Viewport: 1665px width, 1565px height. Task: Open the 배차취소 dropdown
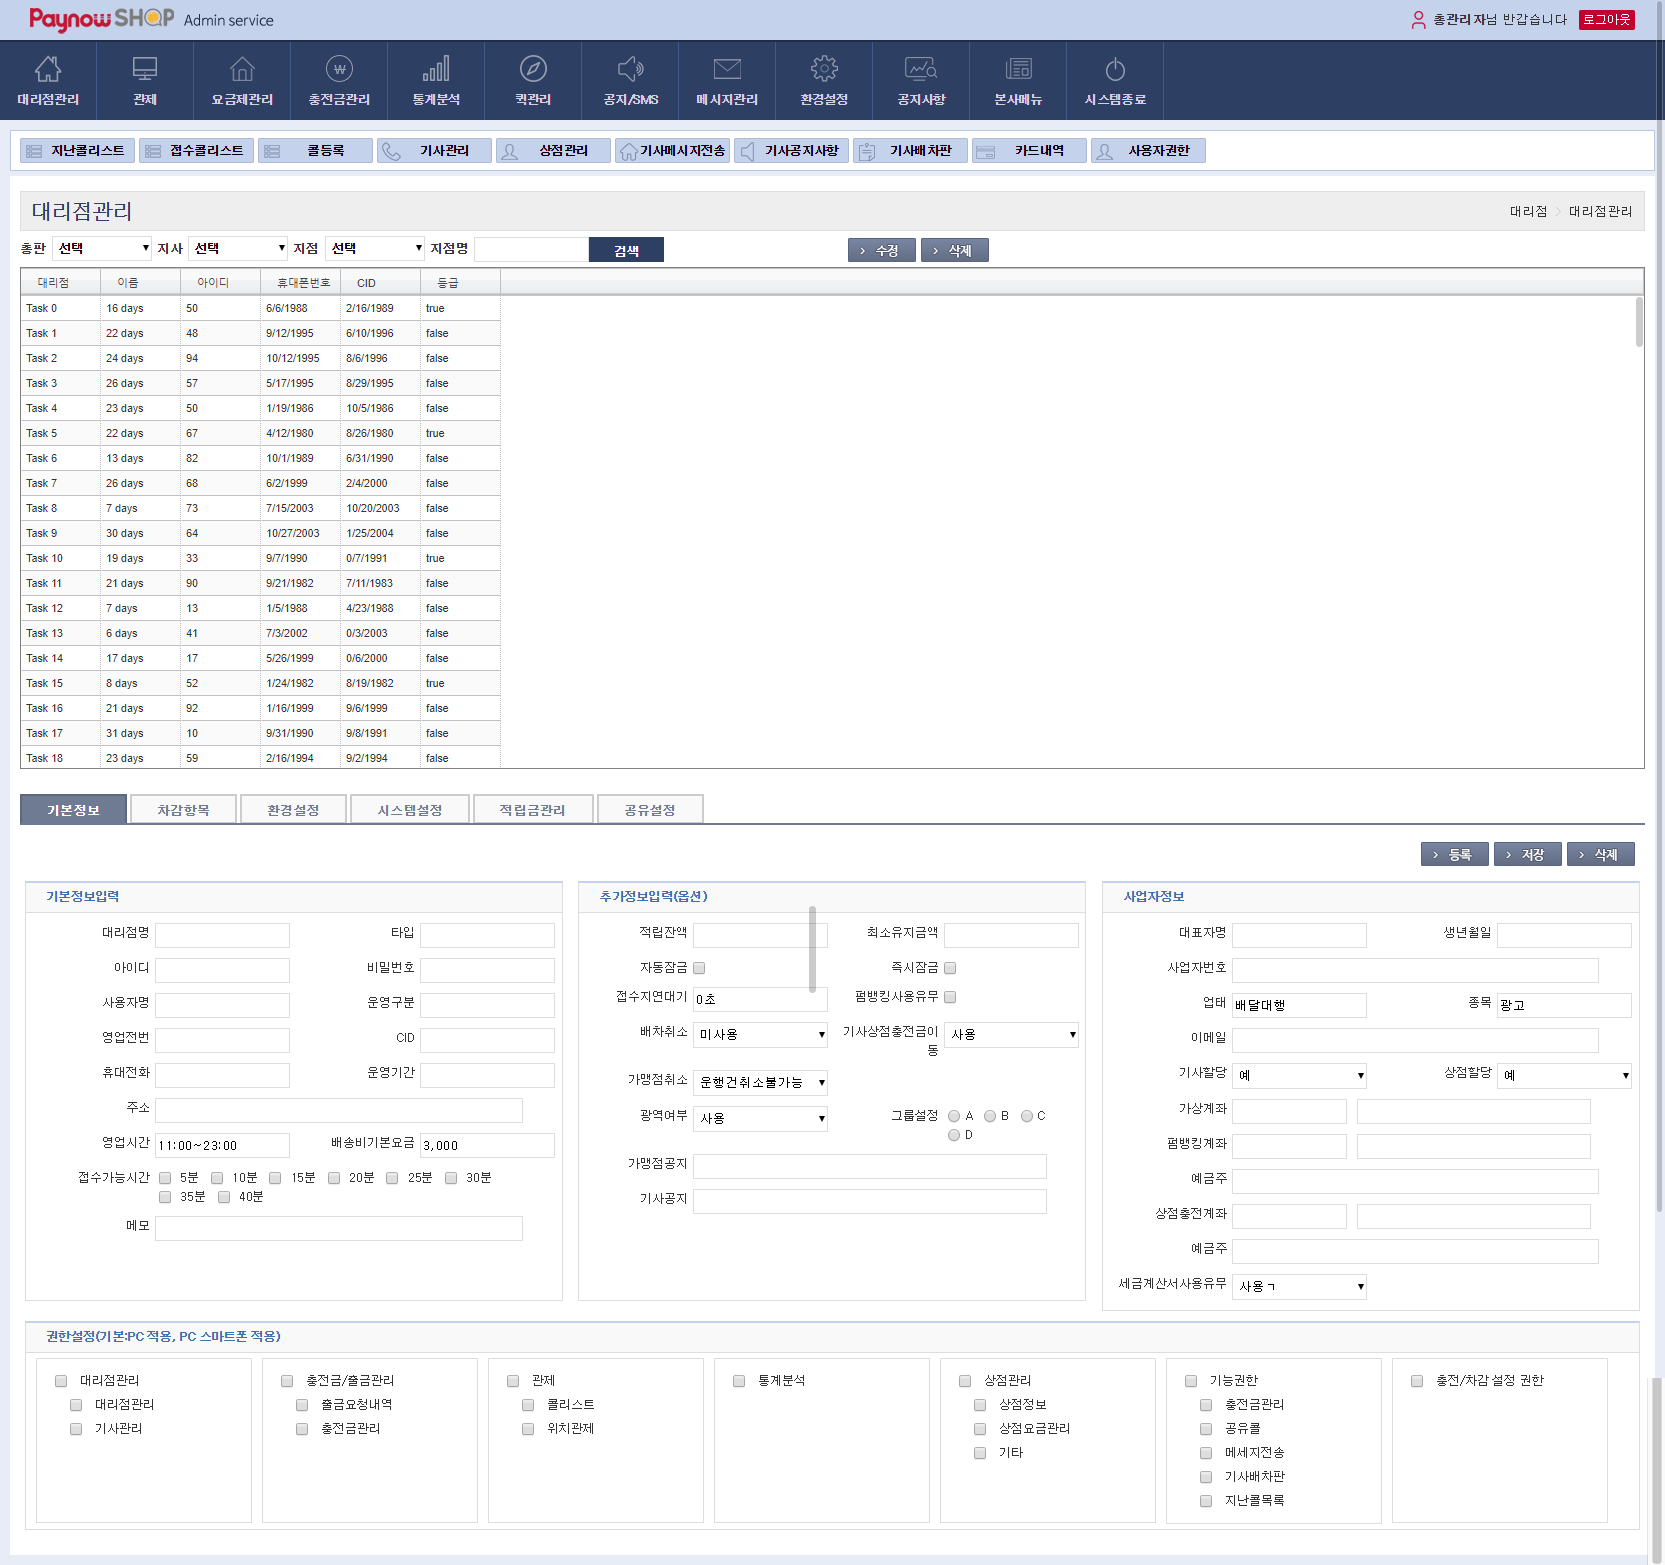(760, 1035)
